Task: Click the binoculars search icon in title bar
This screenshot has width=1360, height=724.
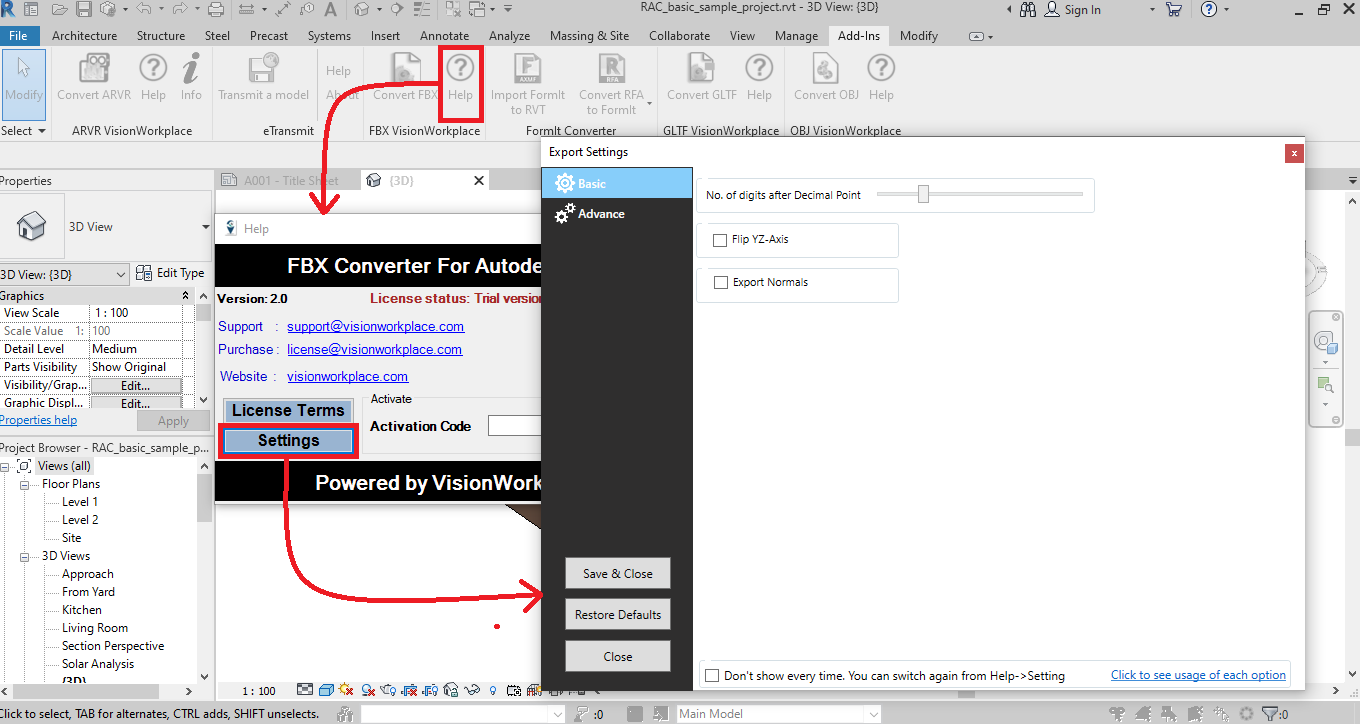Action: coord(1029,10)
